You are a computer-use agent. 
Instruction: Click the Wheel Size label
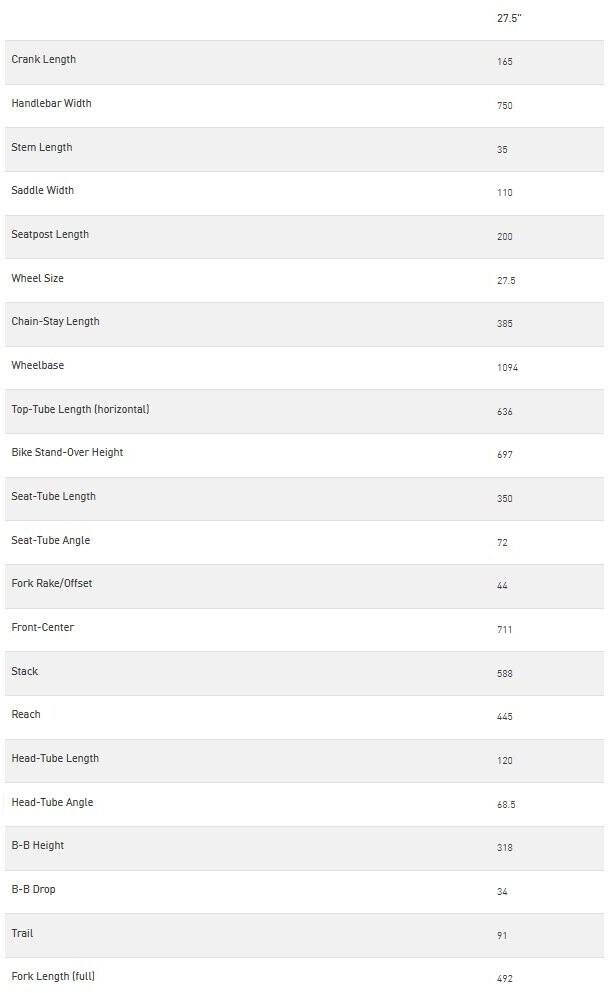[37, 278]
